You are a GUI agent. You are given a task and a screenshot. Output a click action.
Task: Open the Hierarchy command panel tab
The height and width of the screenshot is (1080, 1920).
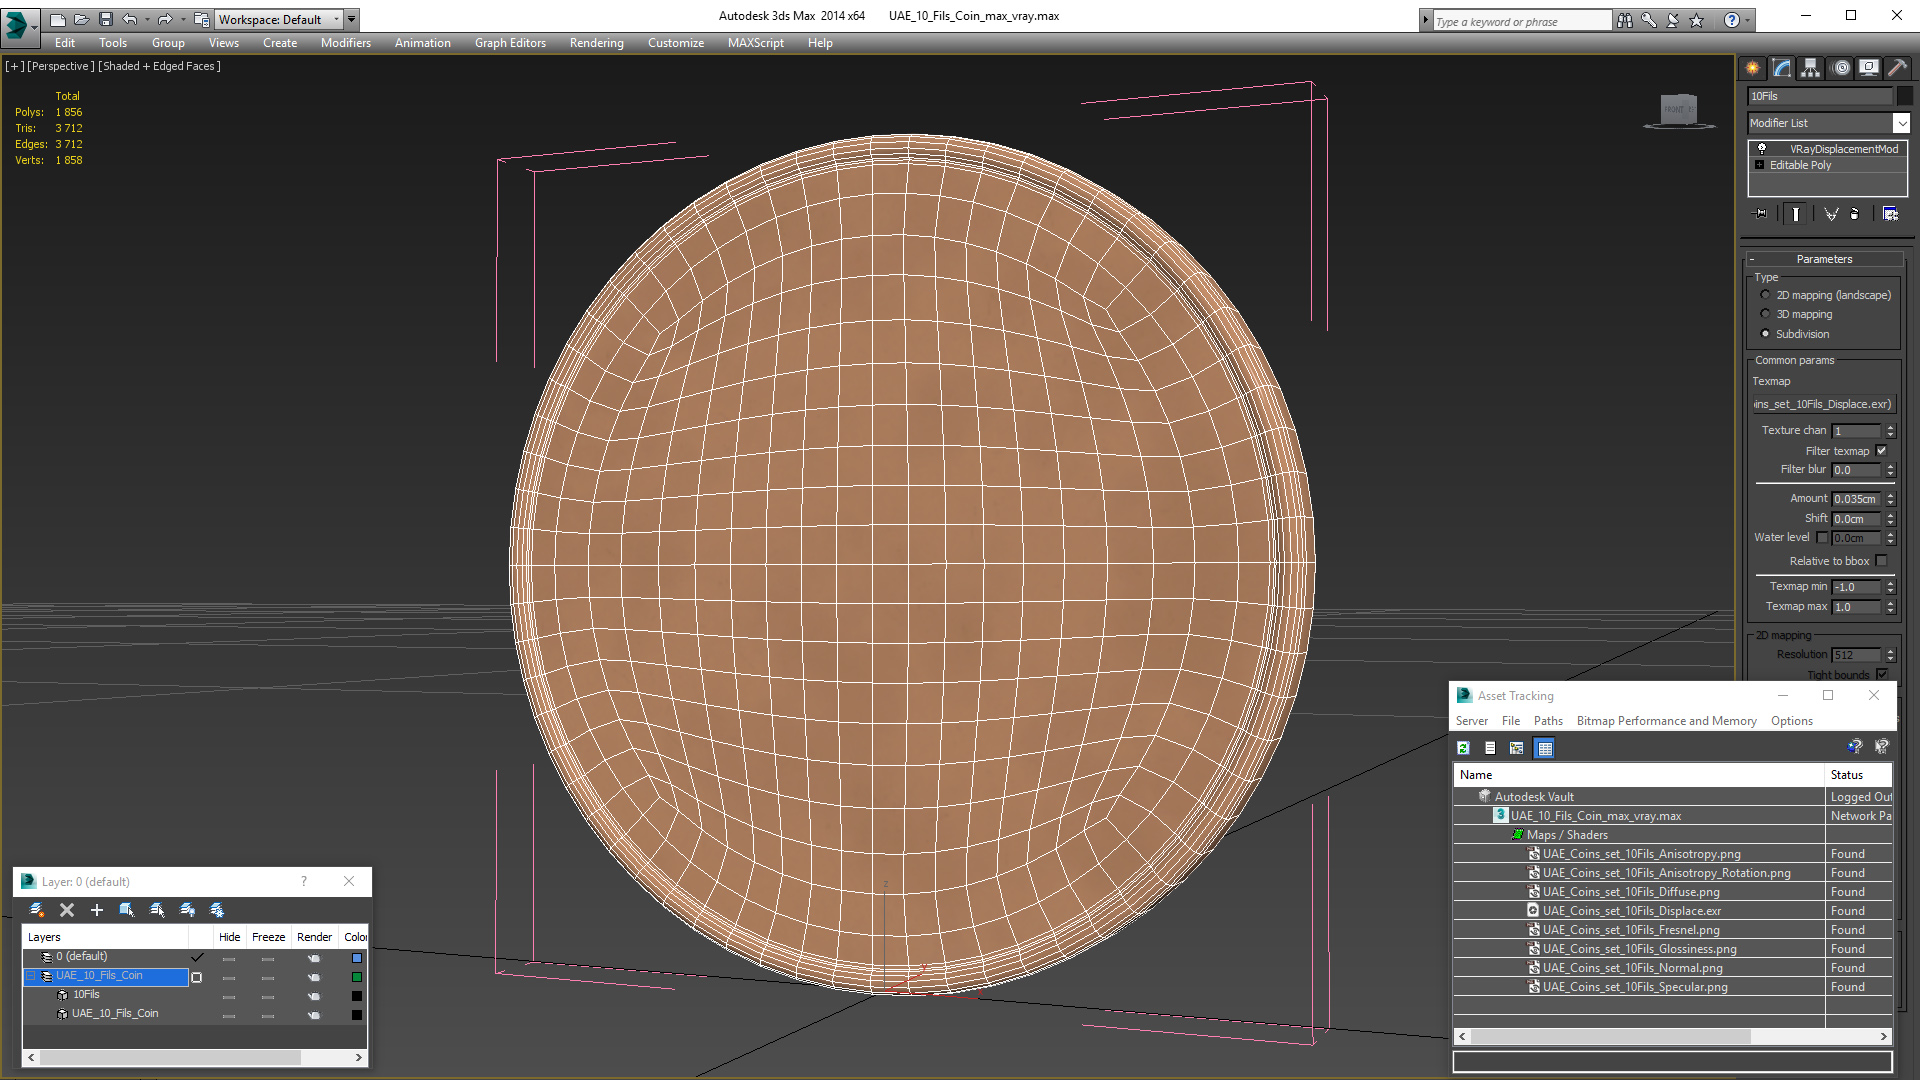coord(1810,68)
